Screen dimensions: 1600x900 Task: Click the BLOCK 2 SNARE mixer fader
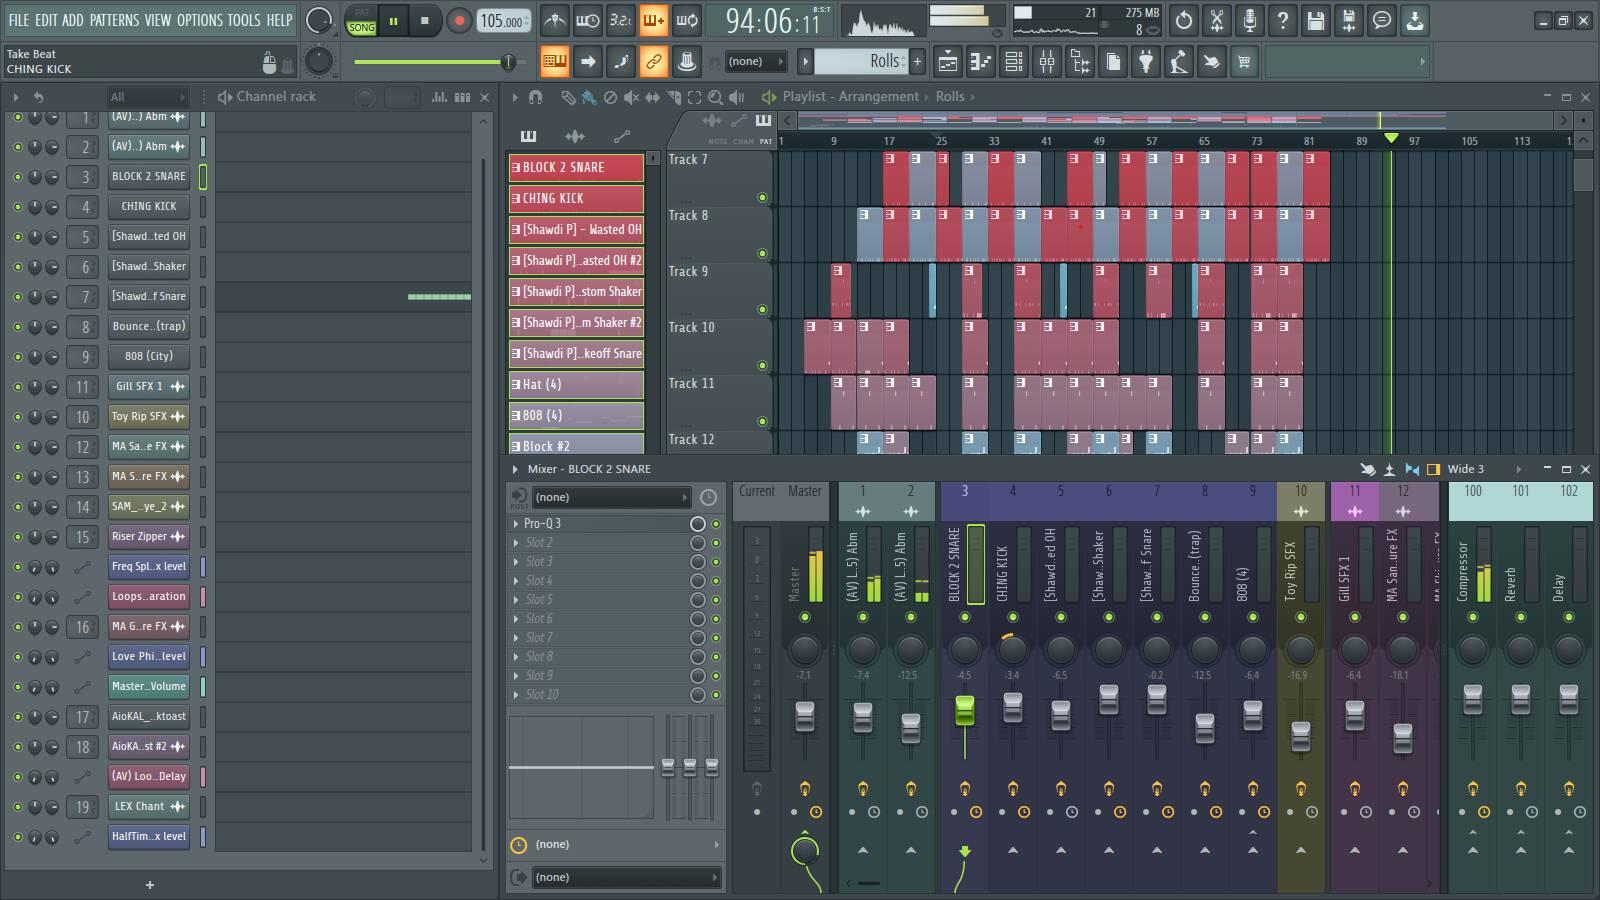[x=965, y=711]
